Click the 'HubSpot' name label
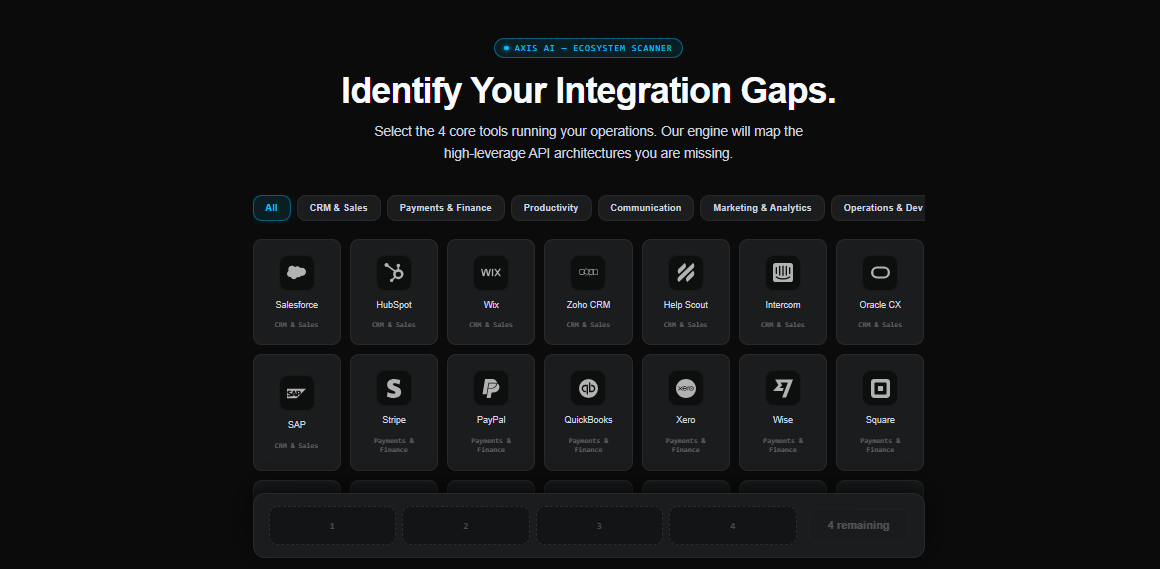This screenshot has width=1160, height=569. point(394,305)
